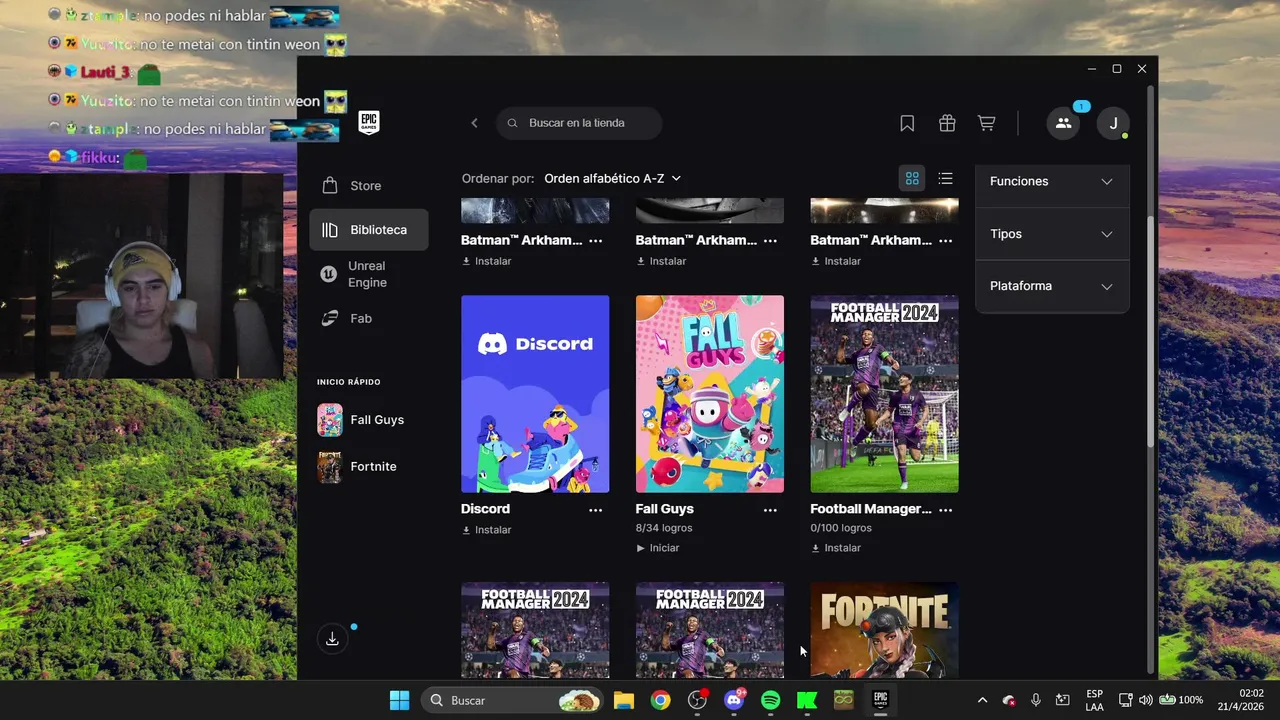Open Discord from the taskbar
This screenshot has width=1280, height=720.
[x=734, y=700]
